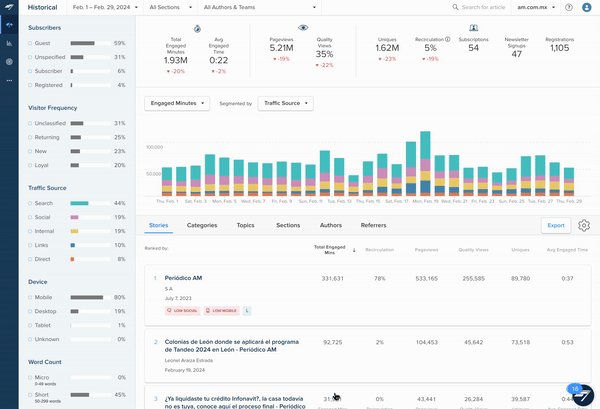Image resolution: width=600 pixels, height=409 pixels.
Task: Toggle the Returning visitor filter
Action: click(x=30, y=137)
